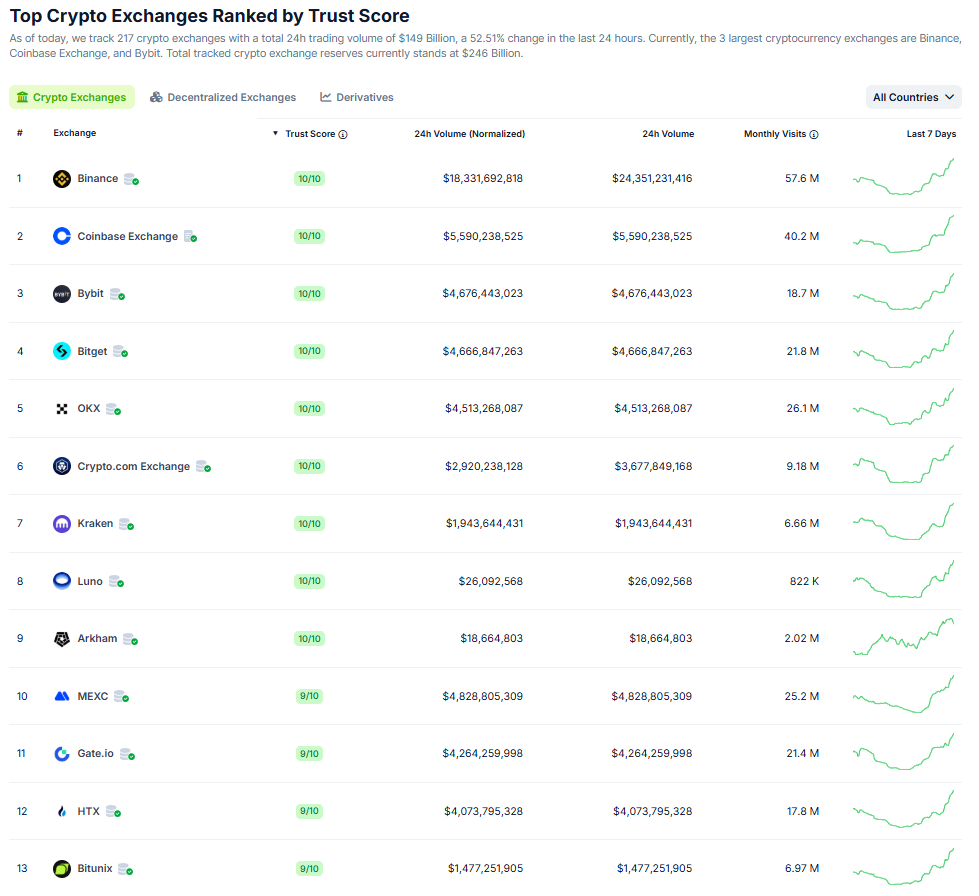Screen dimensions: 979x896
Task: Click Binance's Last 7 Days sparkline chart
Action: pyautogui.click(x=903, y=177)
